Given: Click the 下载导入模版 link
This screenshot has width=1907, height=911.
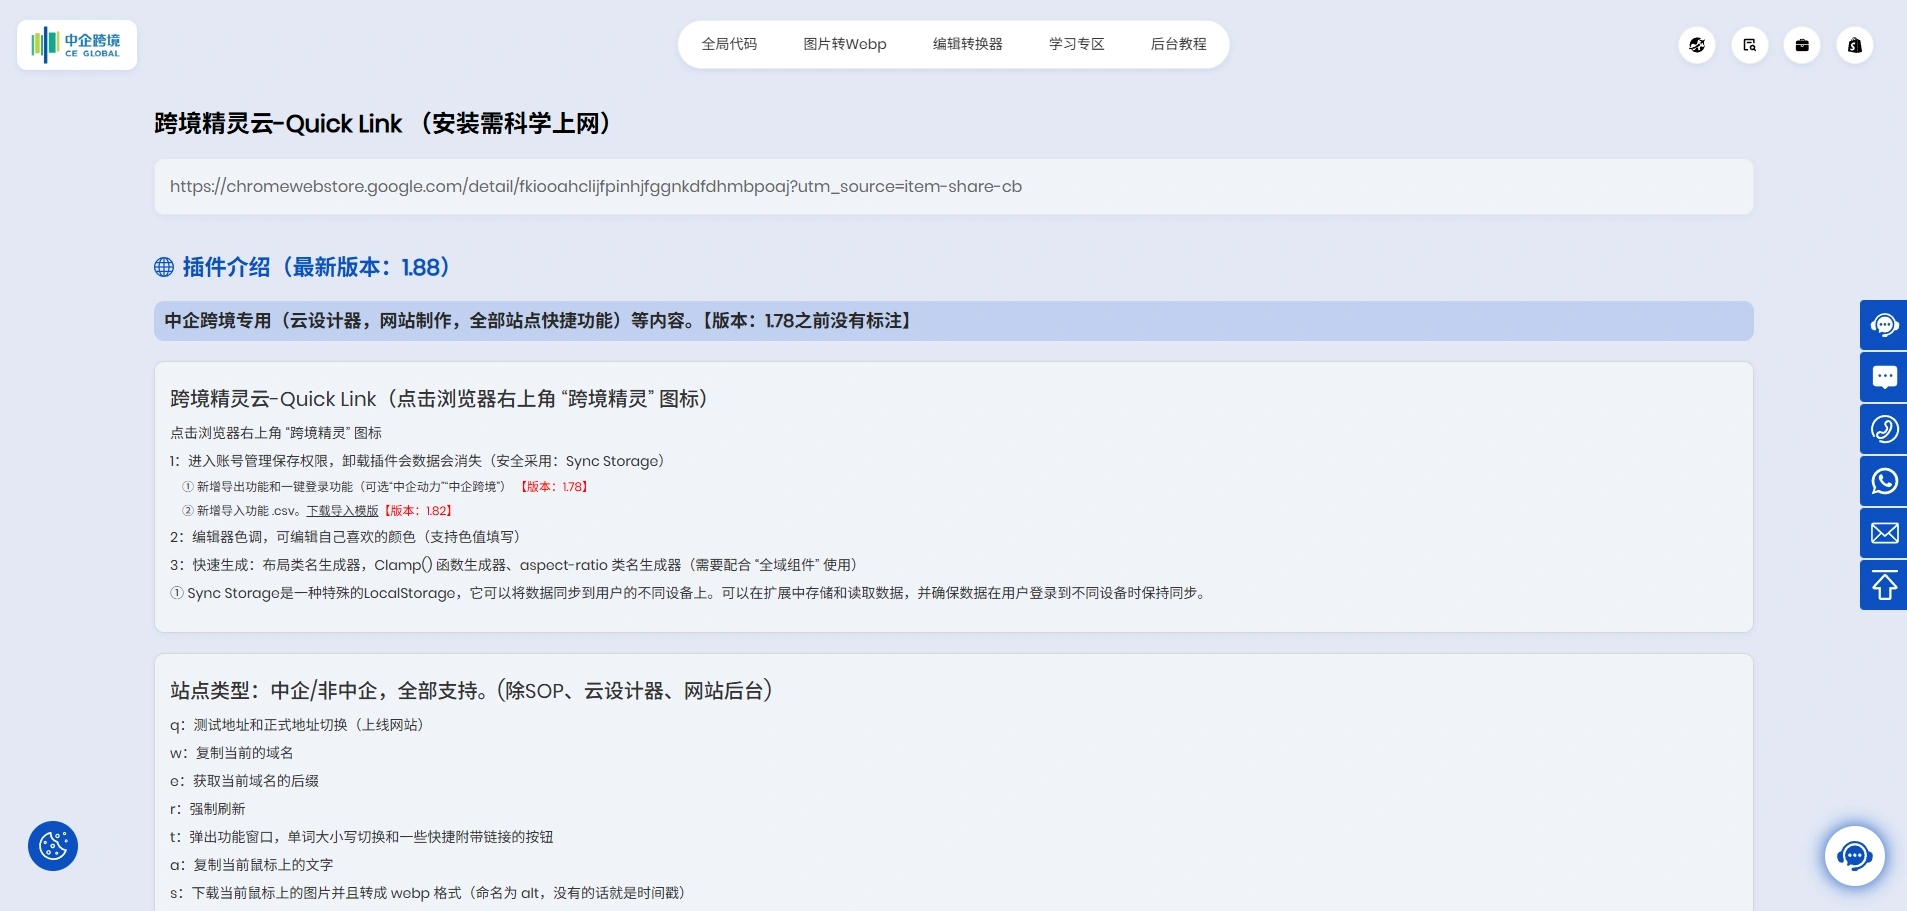Looking at the screenshot, I should coord(342,511).
